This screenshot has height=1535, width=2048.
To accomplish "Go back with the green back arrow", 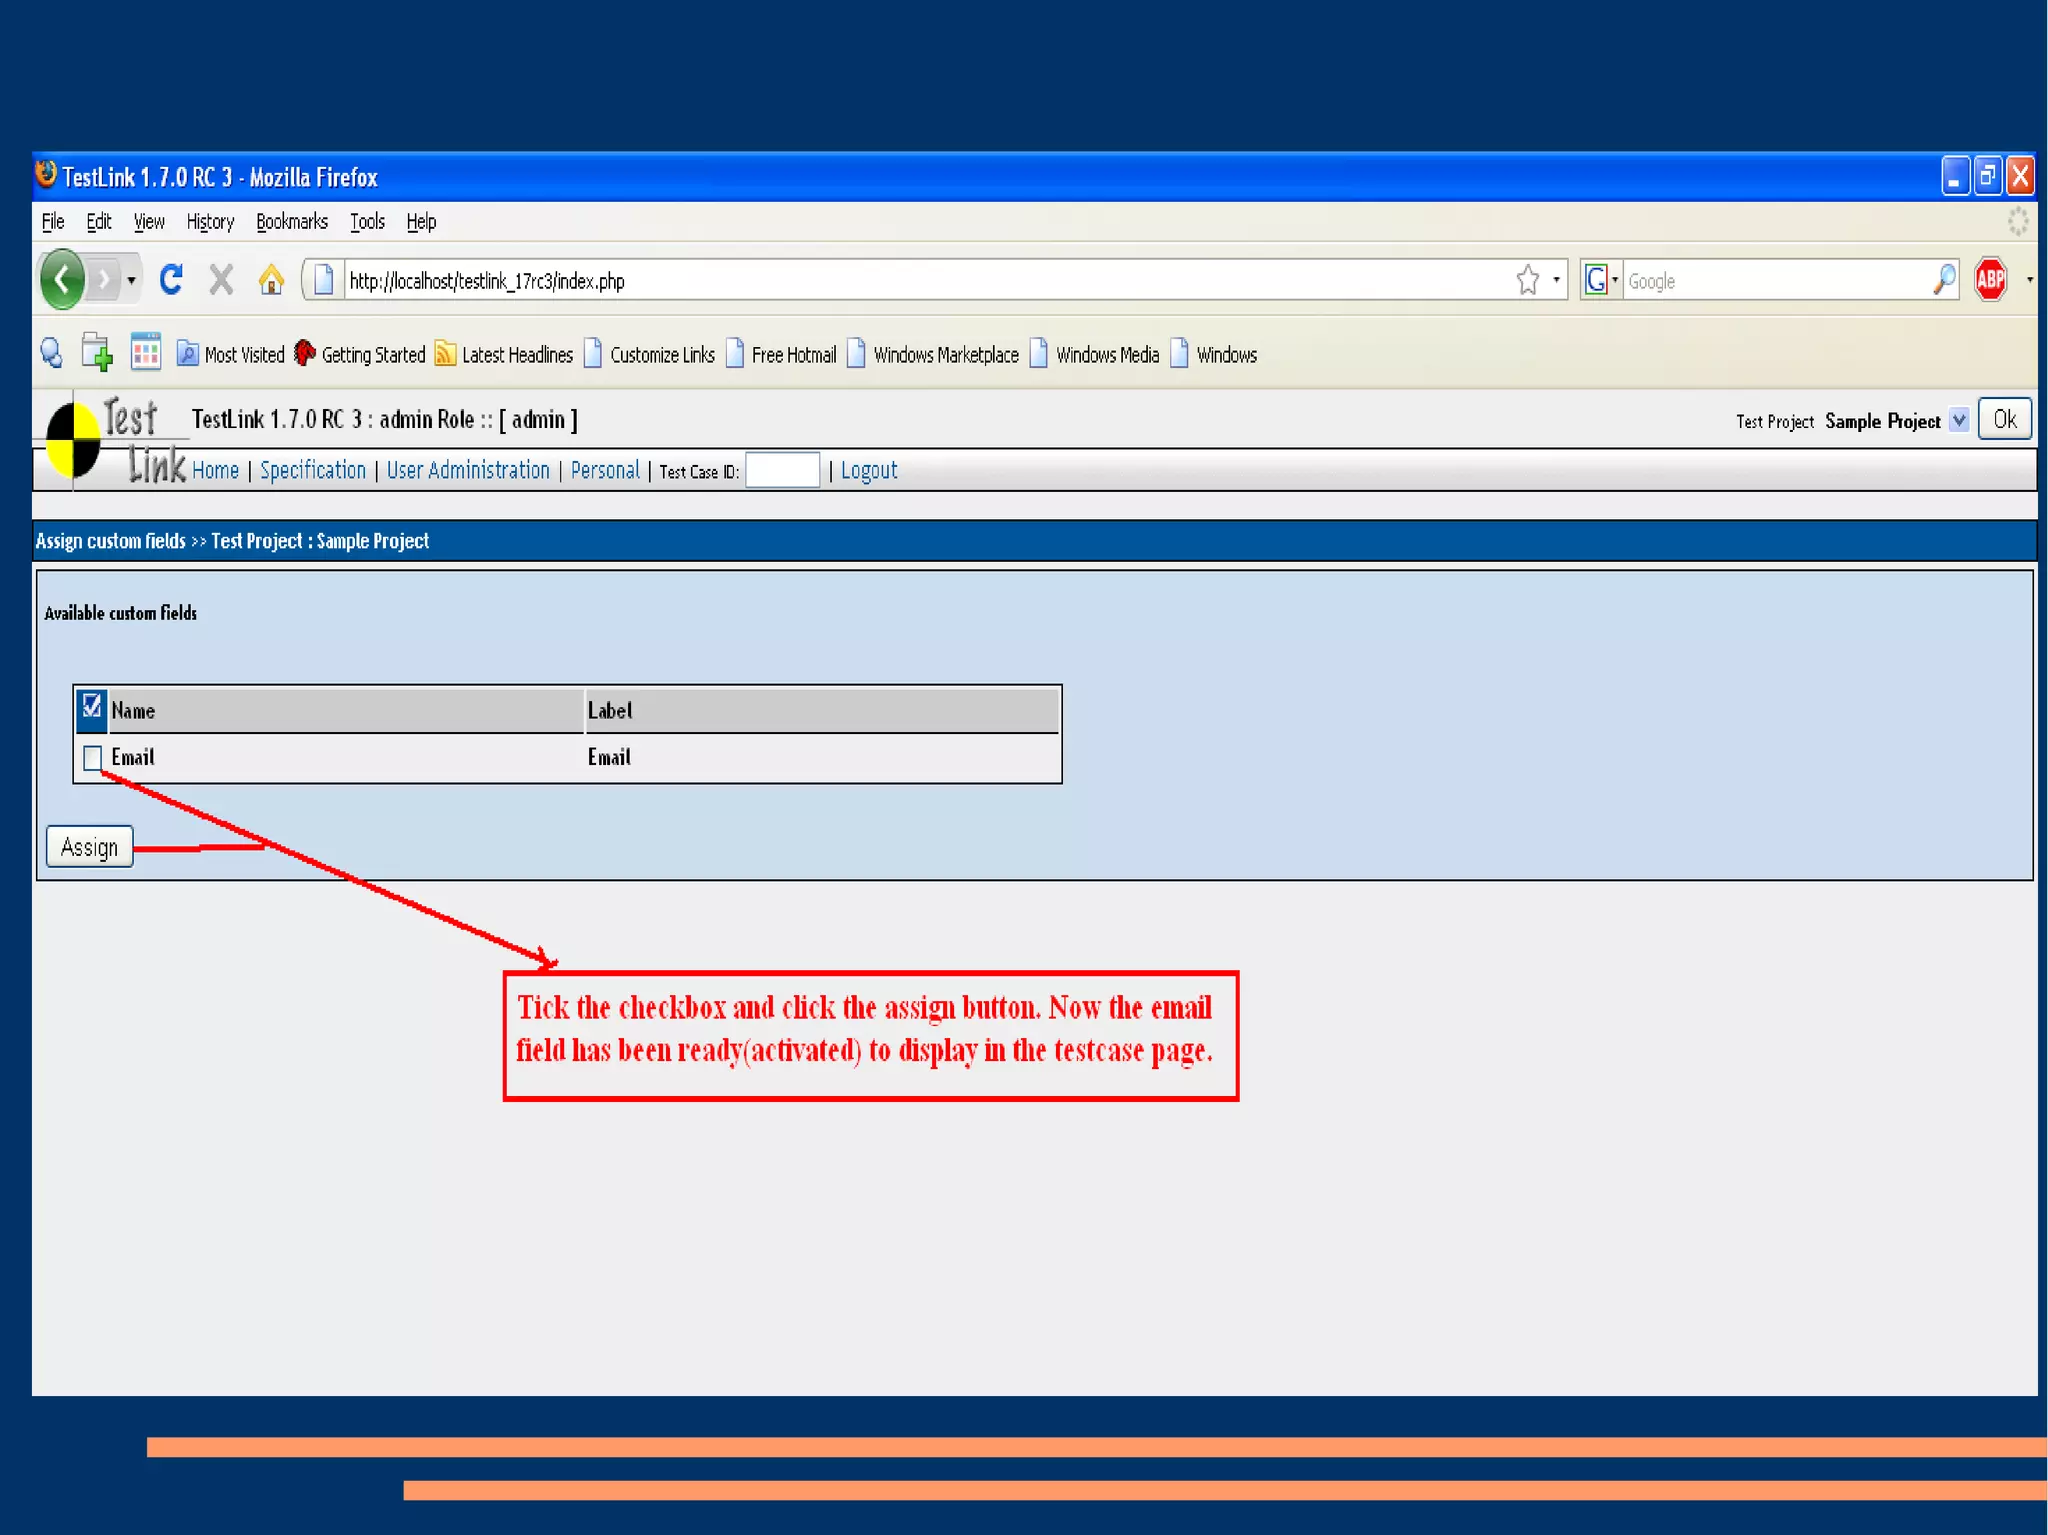I will (62, 279).
